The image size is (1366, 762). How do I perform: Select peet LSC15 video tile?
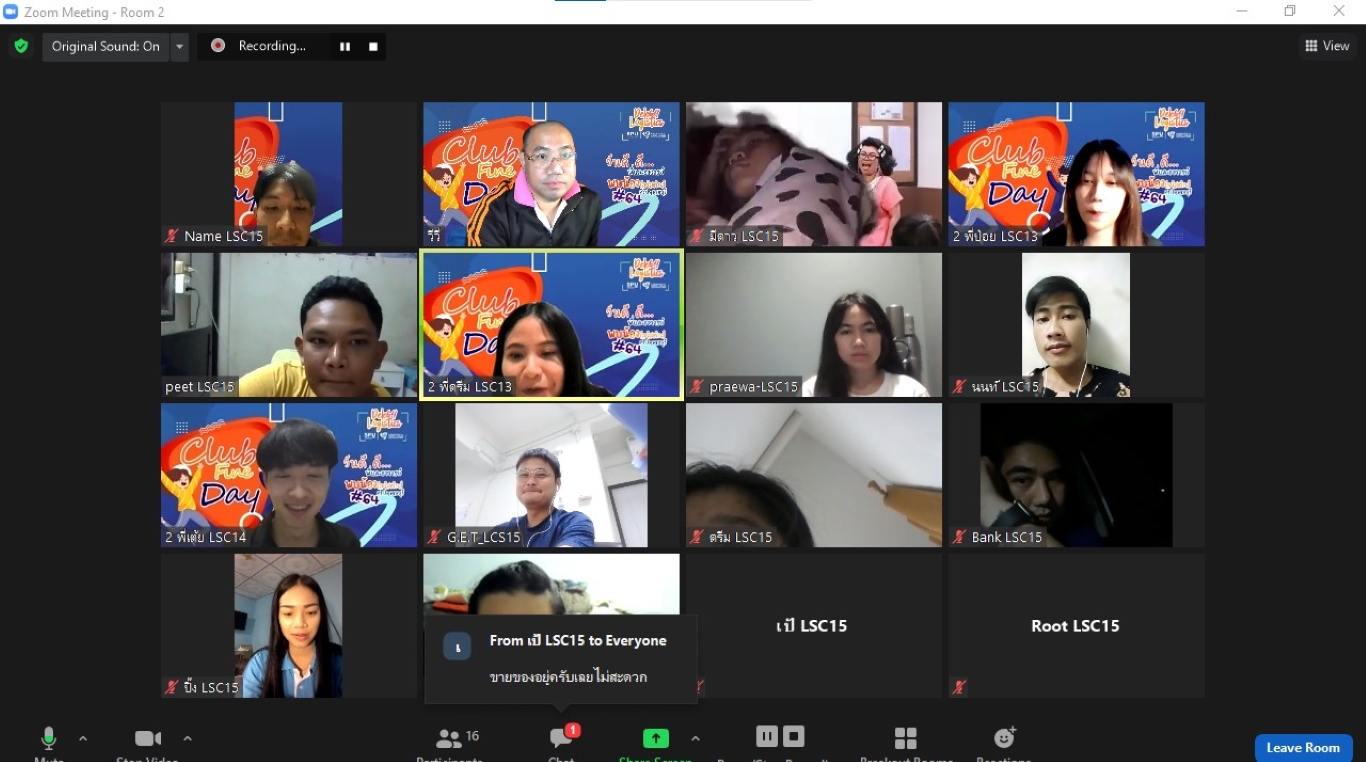(288, 325)
